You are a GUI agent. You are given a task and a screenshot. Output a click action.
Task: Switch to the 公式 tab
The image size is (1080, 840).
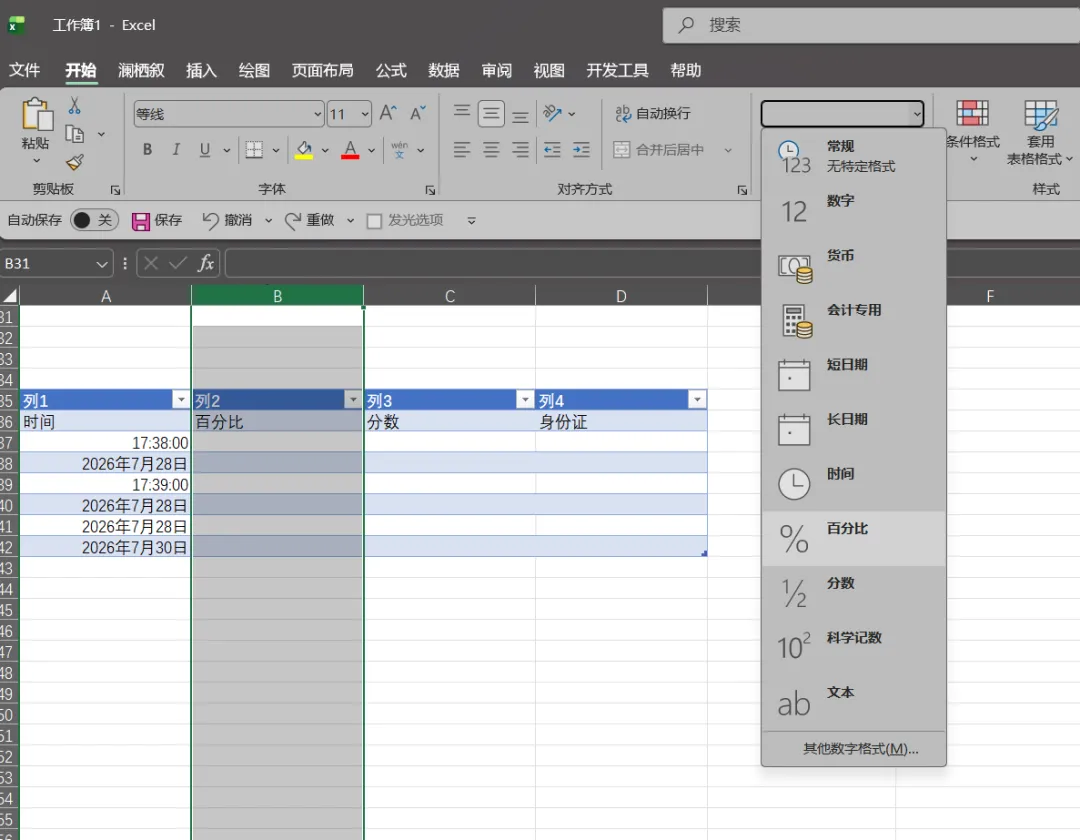[x=391, y=70]
